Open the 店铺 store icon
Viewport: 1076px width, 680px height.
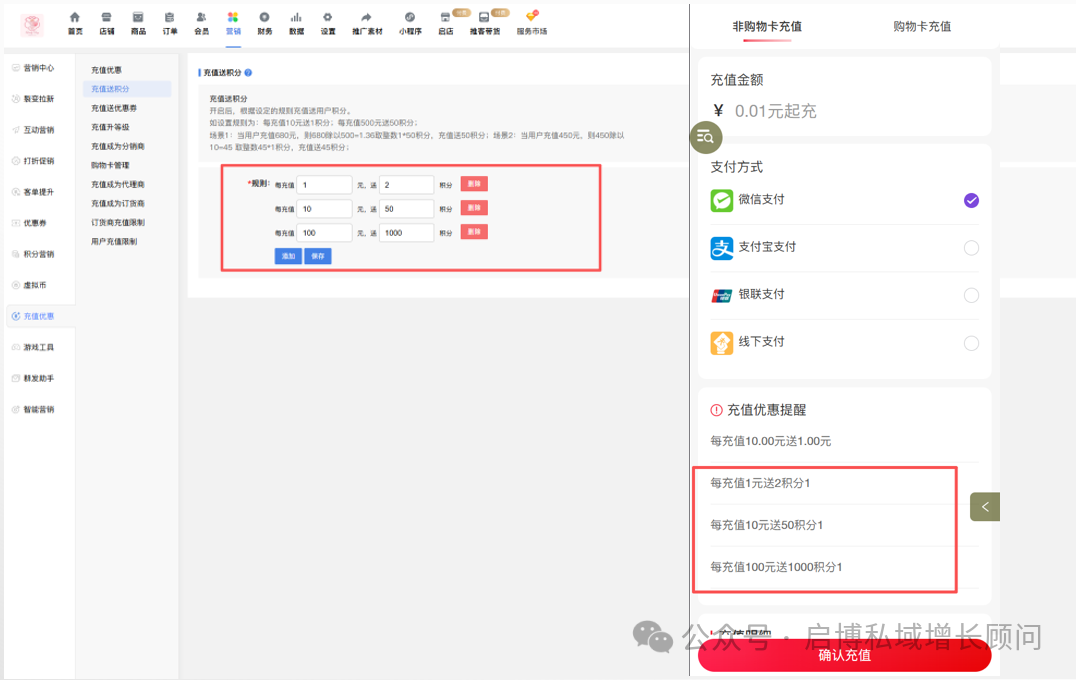tap(106, 18)
